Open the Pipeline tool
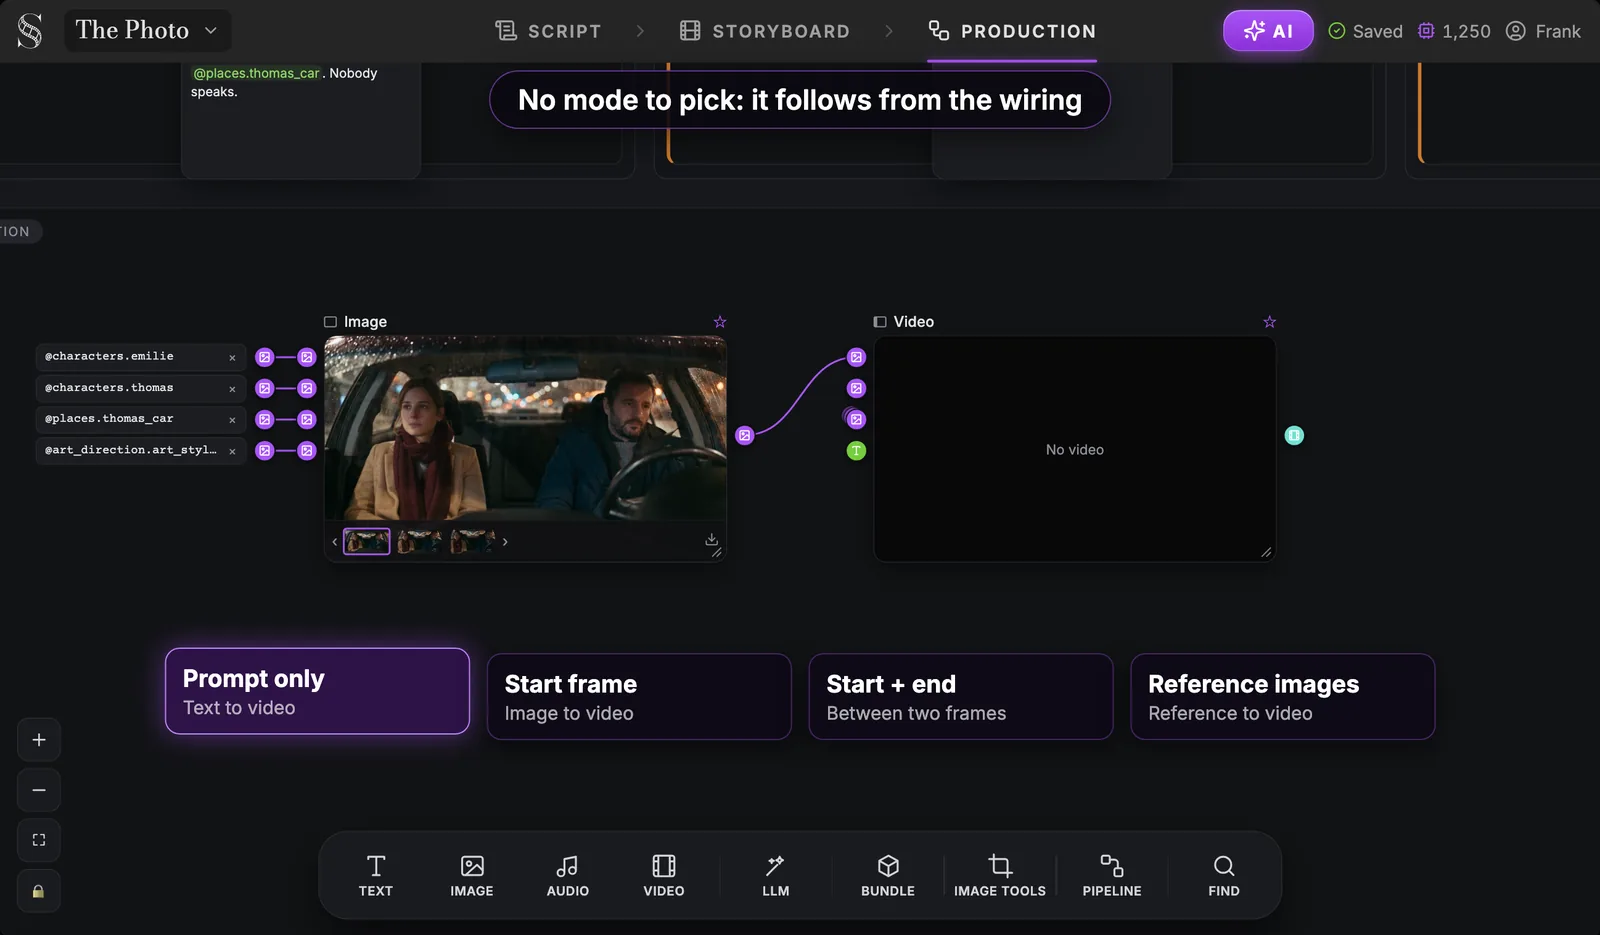The width and height of the screenshot is (1600, 935). click(1112, 875)
